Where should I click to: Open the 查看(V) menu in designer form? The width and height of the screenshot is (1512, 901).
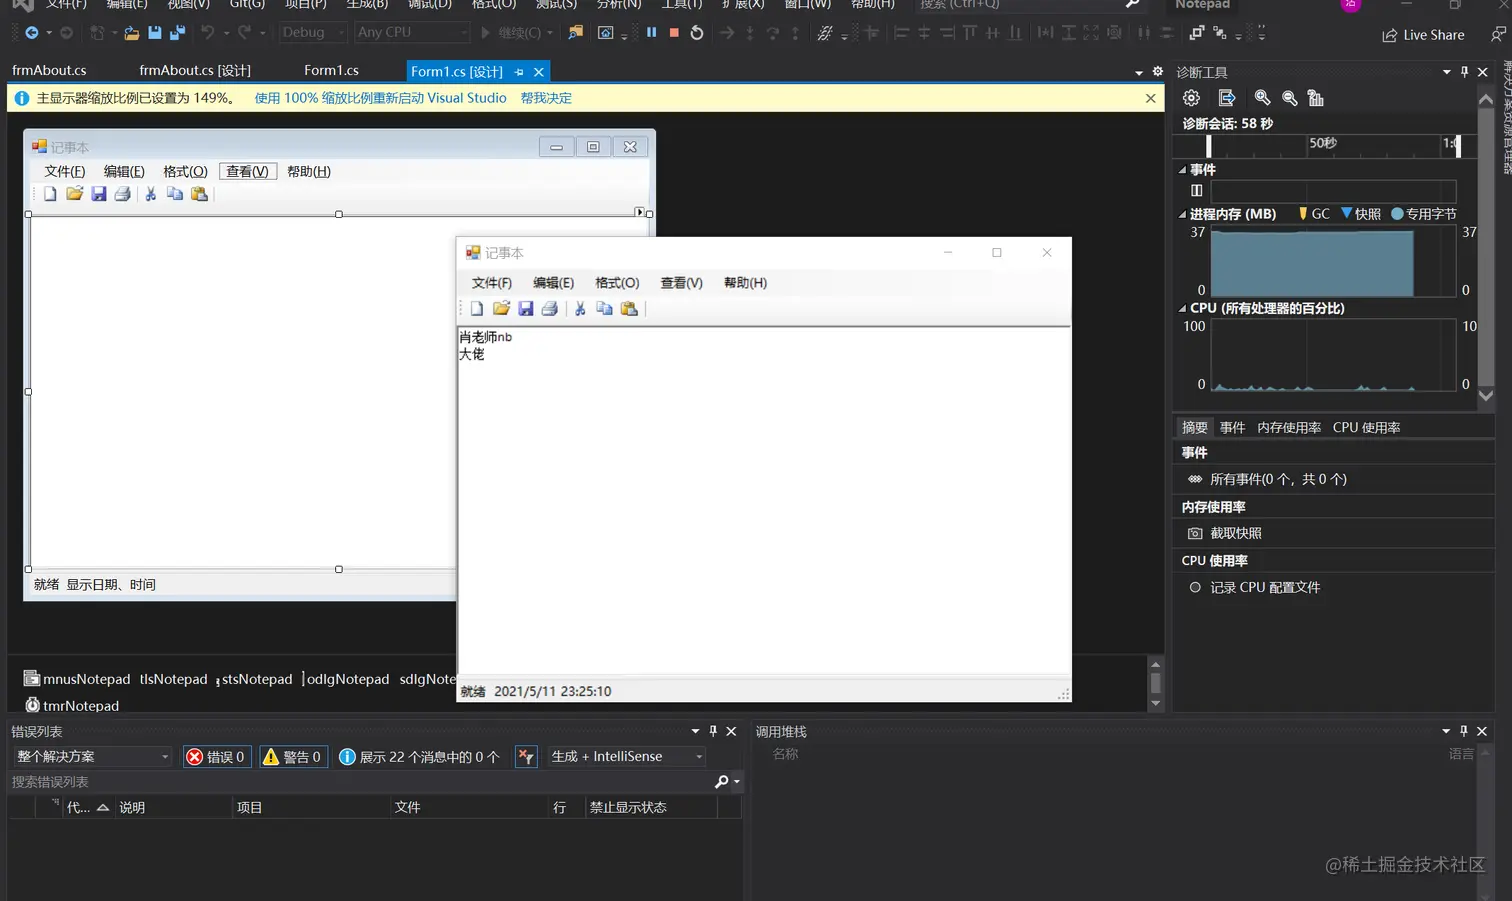(247, 172)
